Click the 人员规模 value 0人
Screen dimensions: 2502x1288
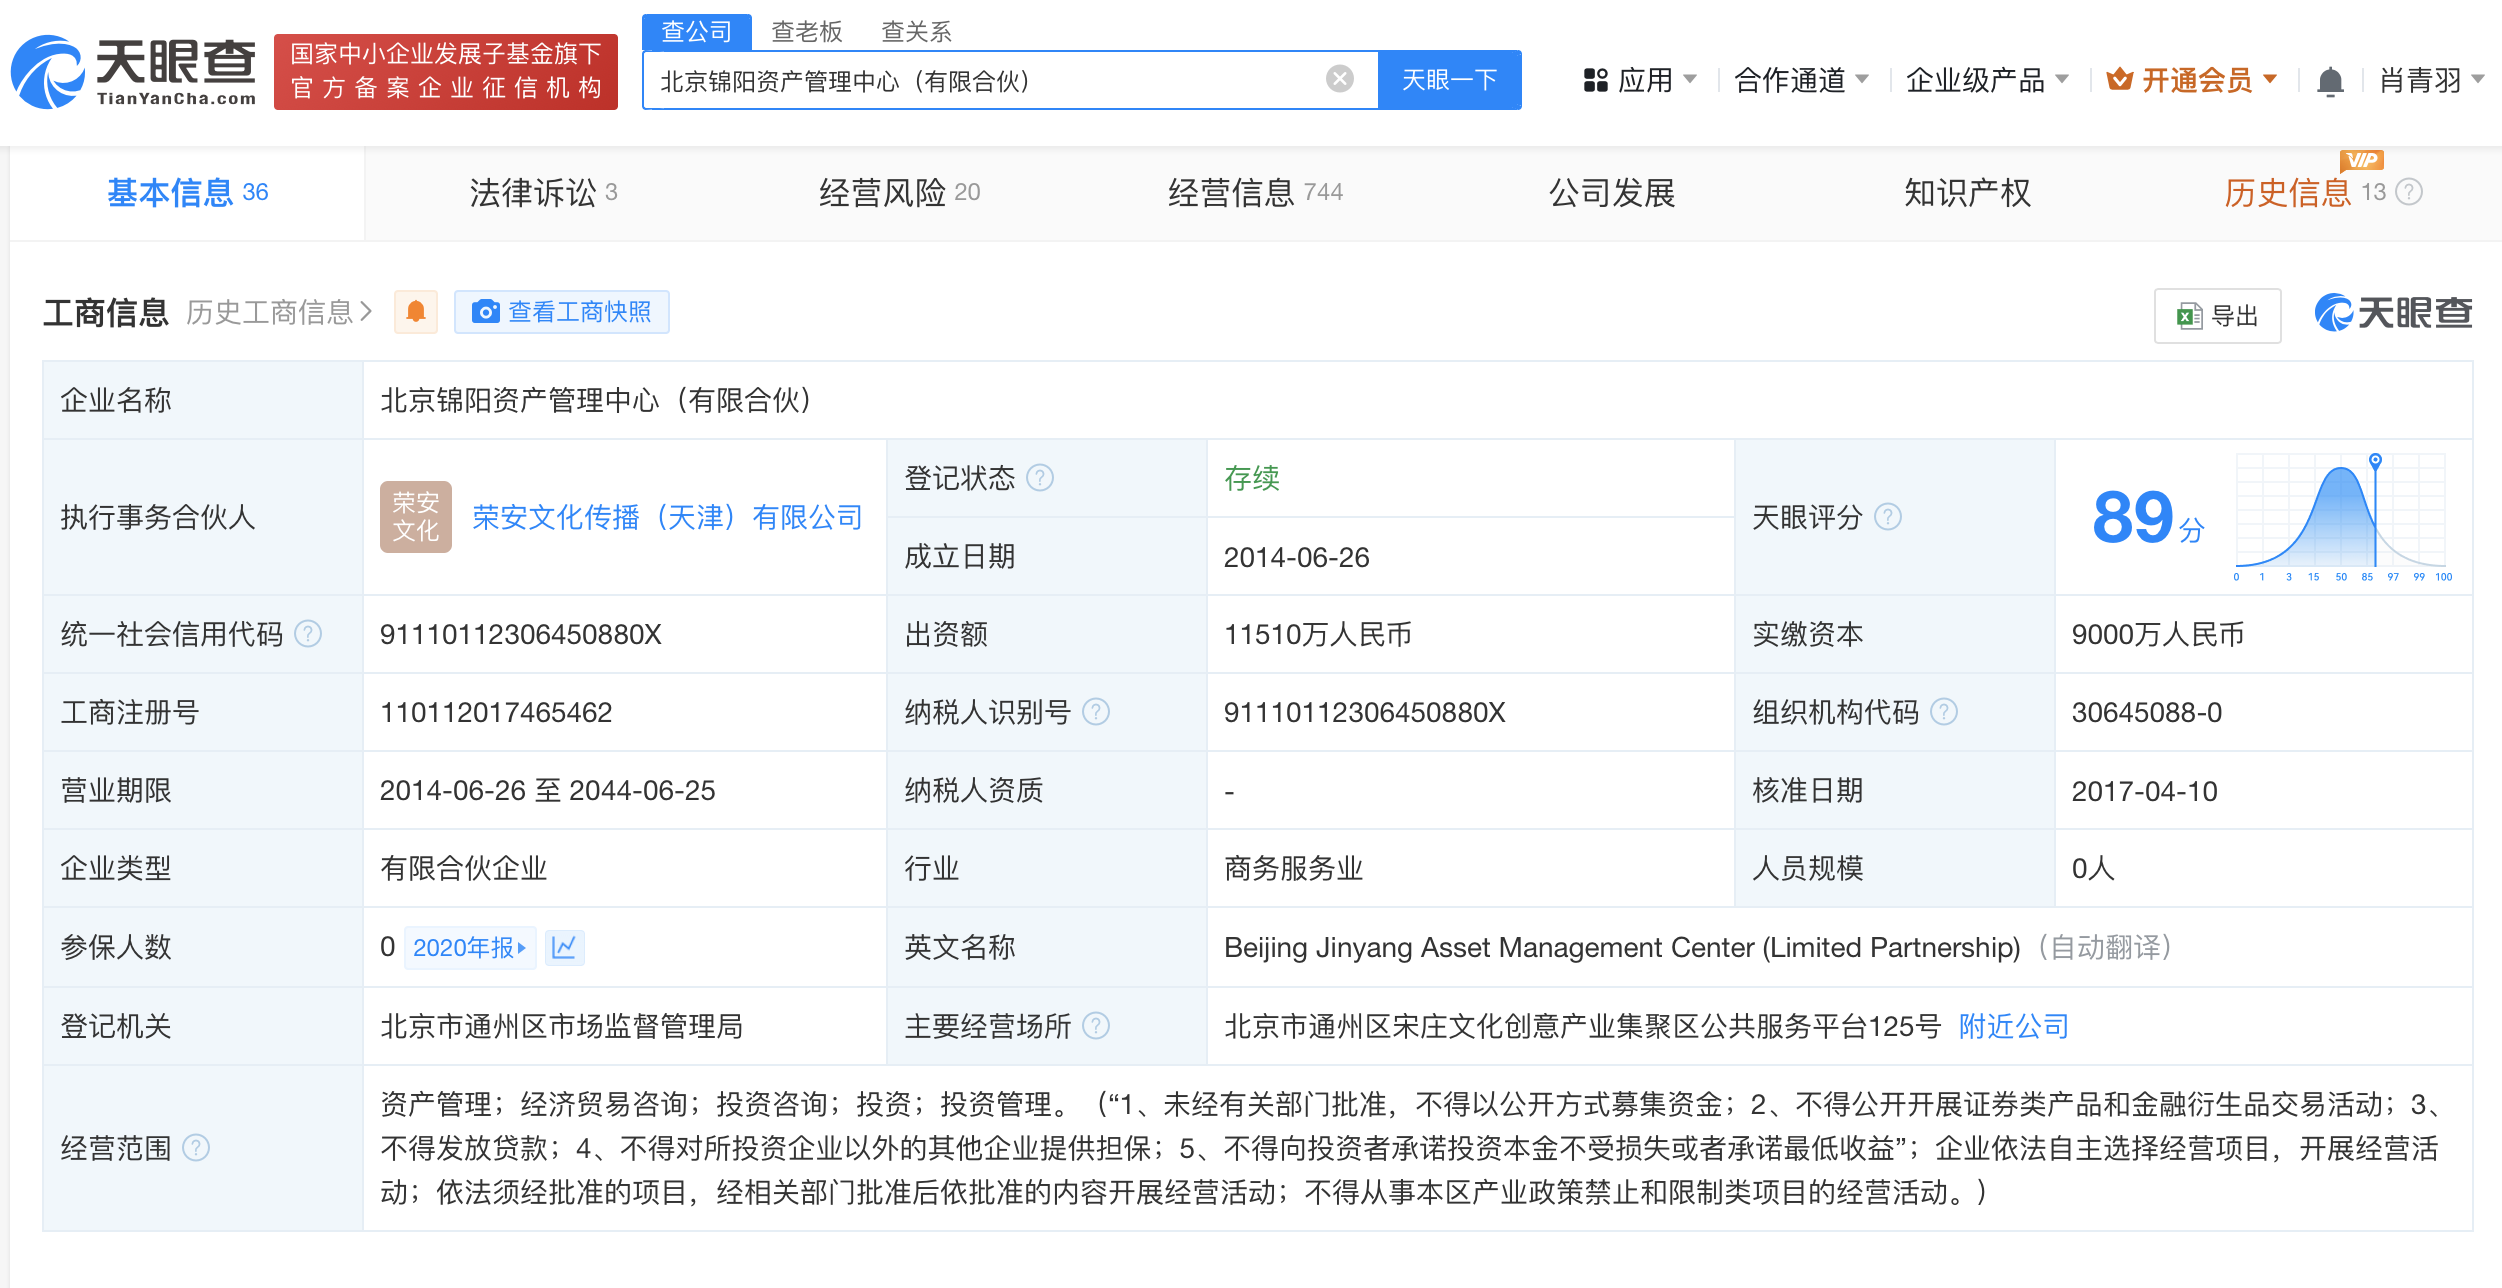point(2093,868)
